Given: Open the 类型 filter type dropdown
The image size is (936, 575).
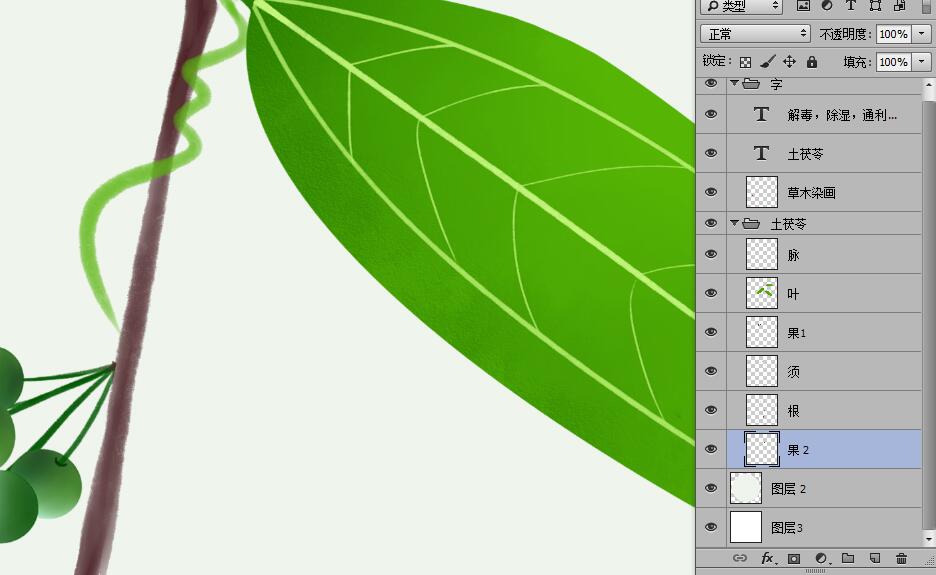Looking at the screenshot, I should tap(743, 5).
